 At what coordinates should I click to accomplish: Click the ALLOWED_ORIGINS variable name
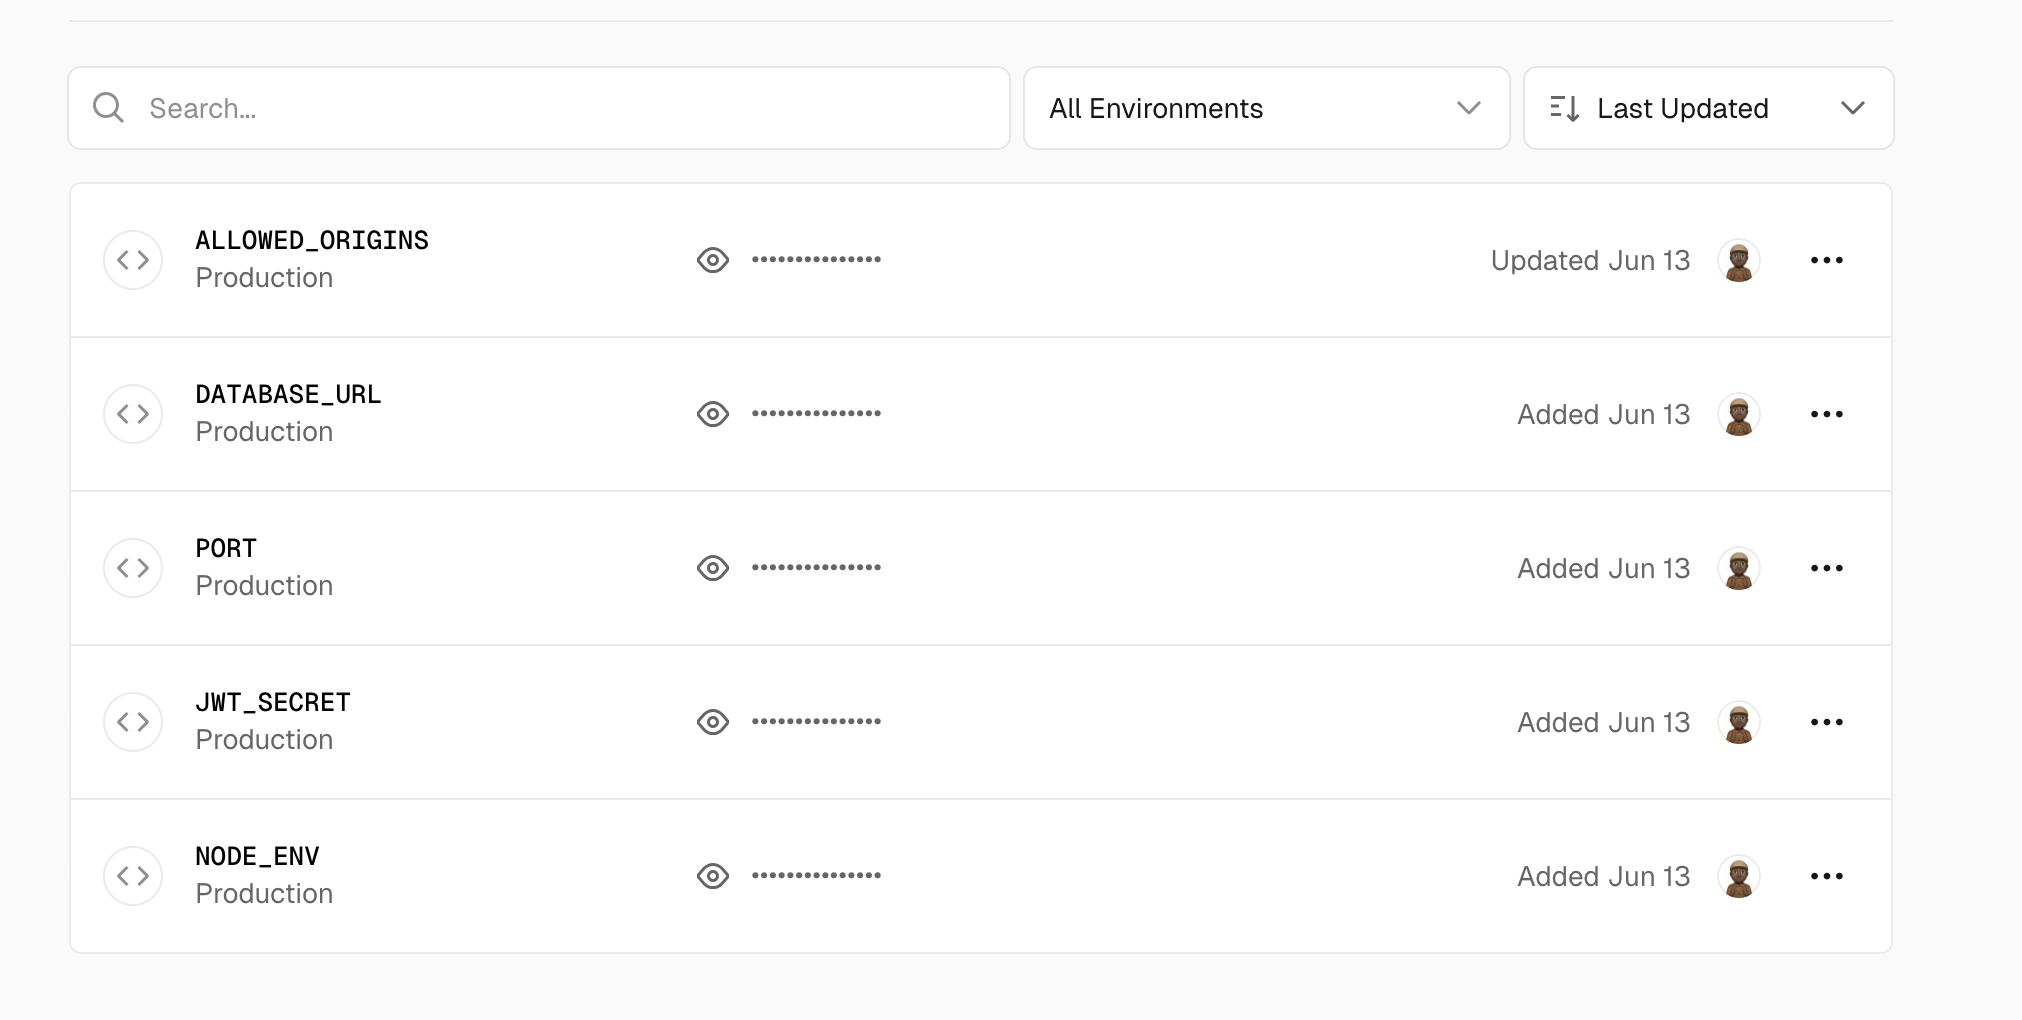click(312, 240)
